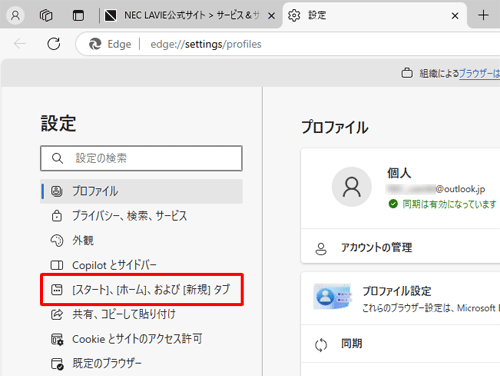Viewport: 500px width, 376px height.
Task: Open 同期 settings row
Action: tap(400, 344)
